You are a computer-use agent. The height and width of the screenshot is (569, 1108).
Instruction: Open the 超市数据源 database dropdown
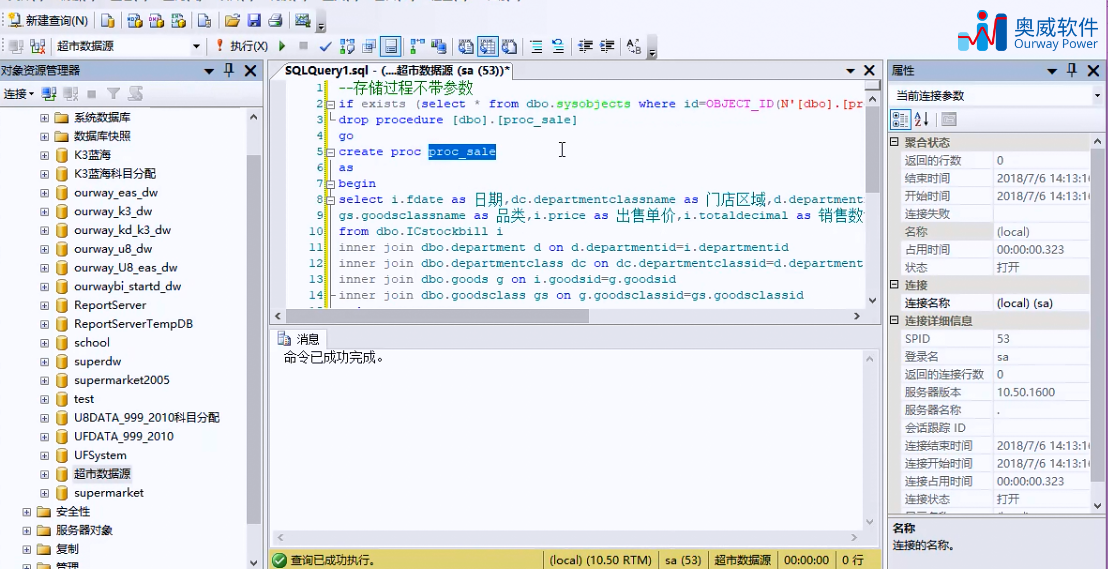click(196, 46)
